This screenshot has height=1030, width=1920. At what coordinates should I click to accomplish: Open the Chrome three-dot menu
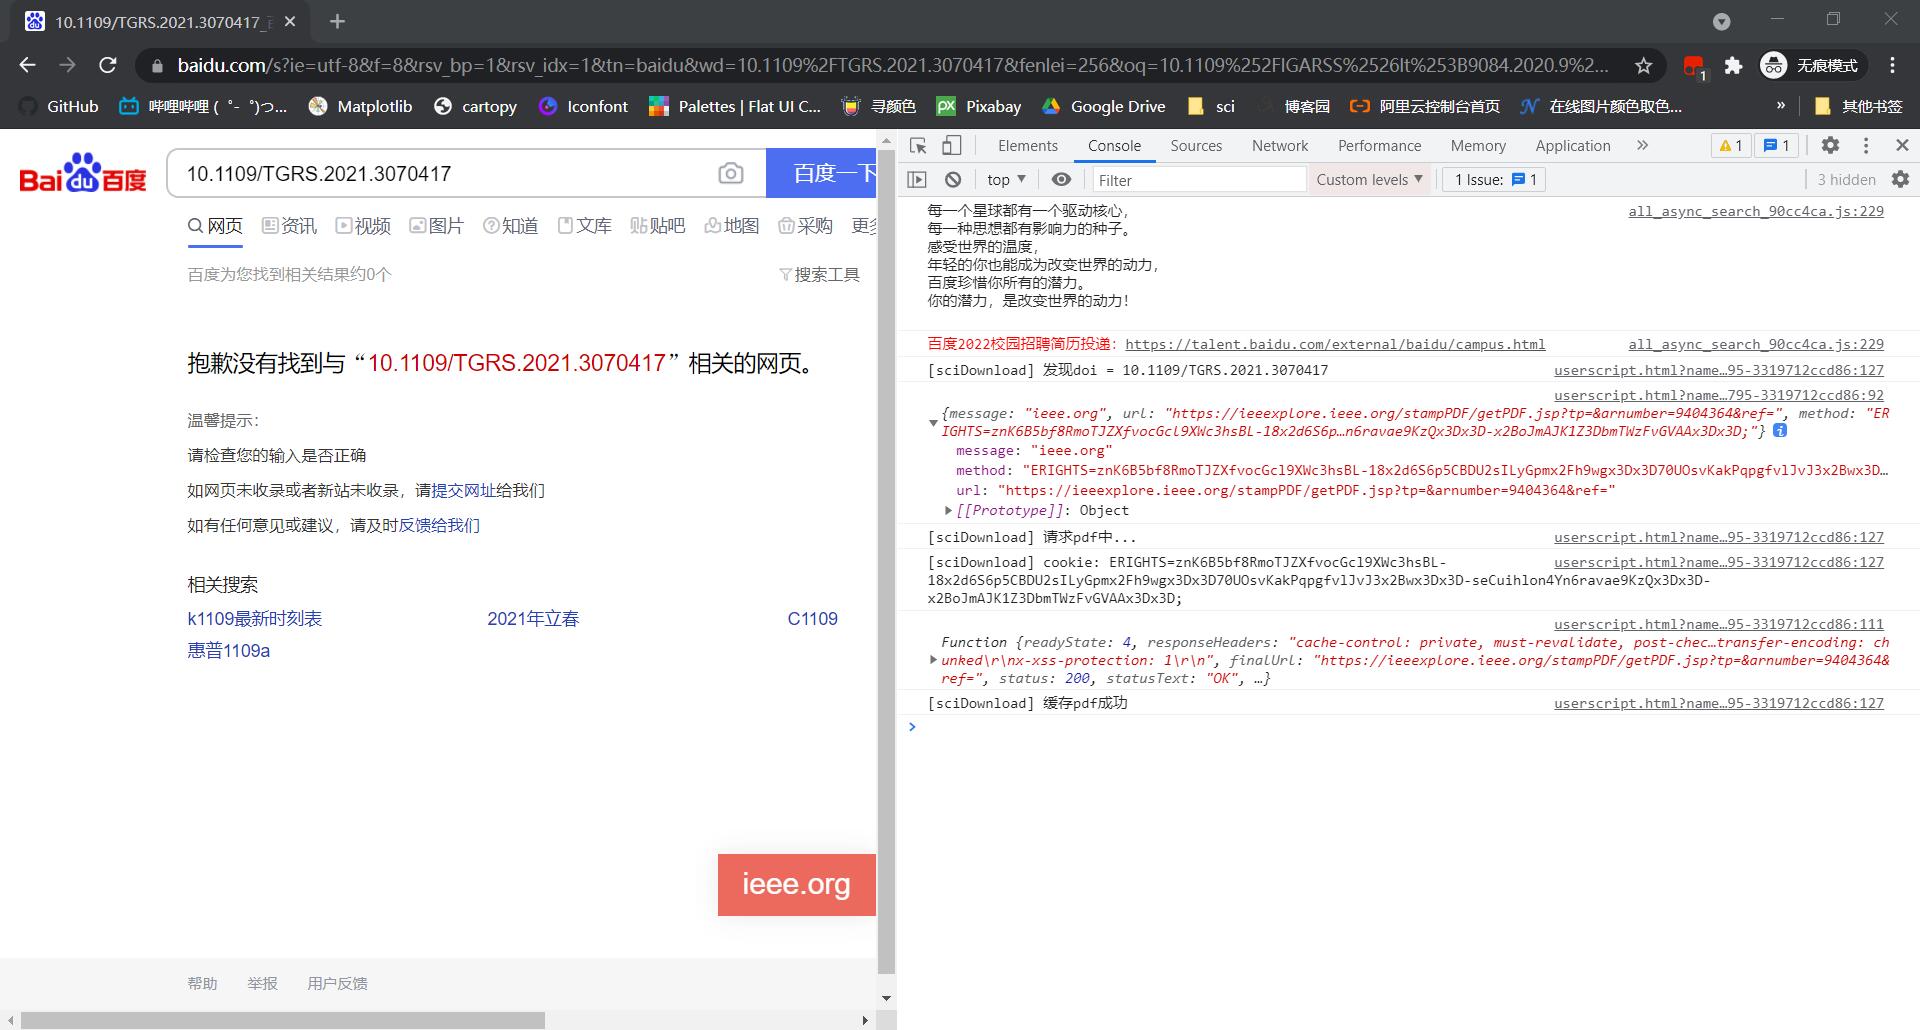coord(1893,66)
